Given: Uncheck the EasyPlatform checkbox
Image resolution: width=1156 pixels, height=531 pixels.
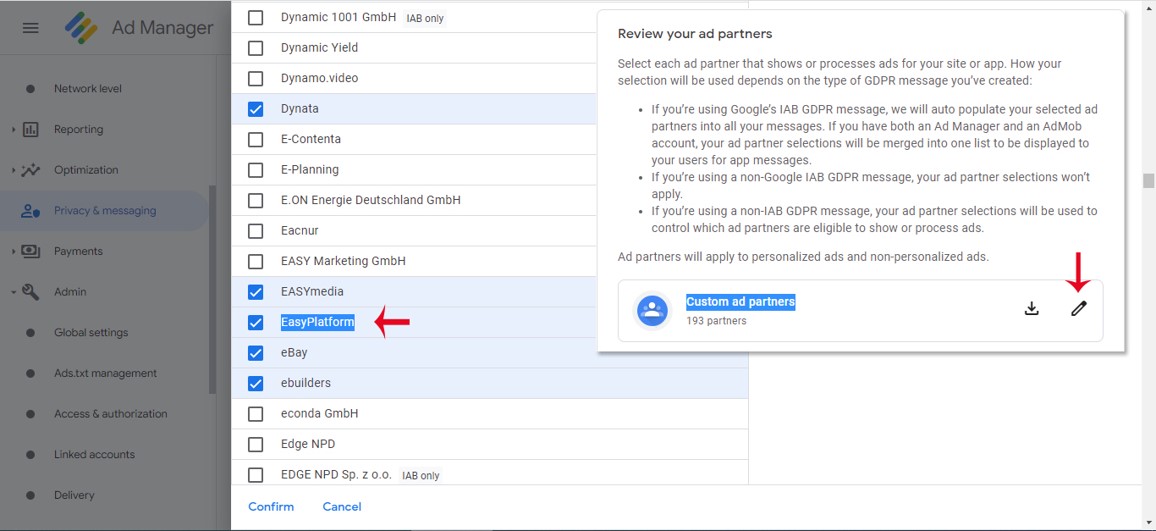Looking at the screenshot, I should [255, 322].
